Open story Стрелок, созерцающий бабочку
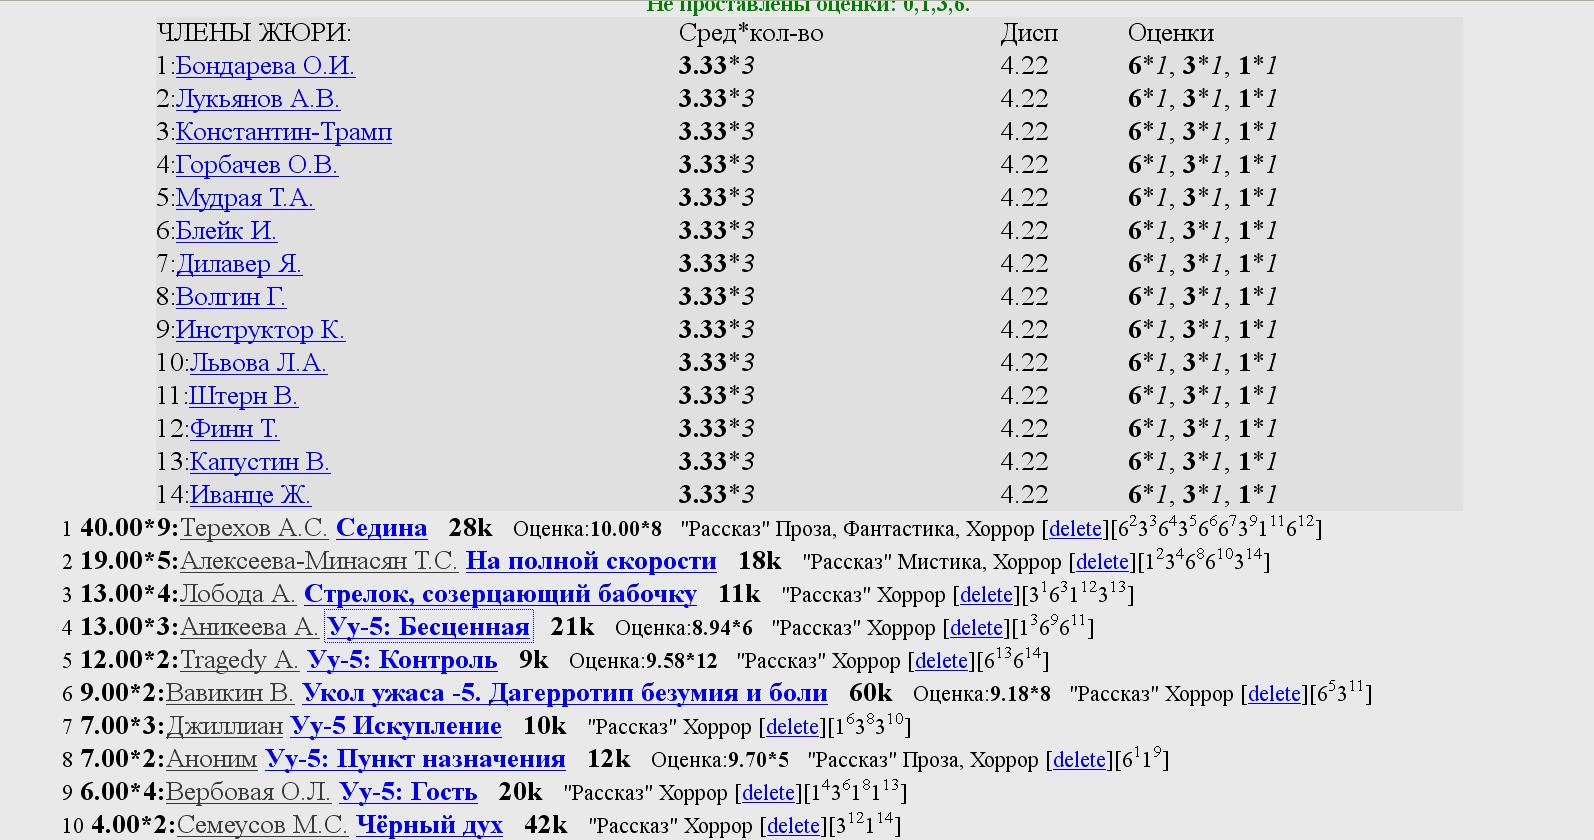Screen dimensions: 1594x840 500,594
